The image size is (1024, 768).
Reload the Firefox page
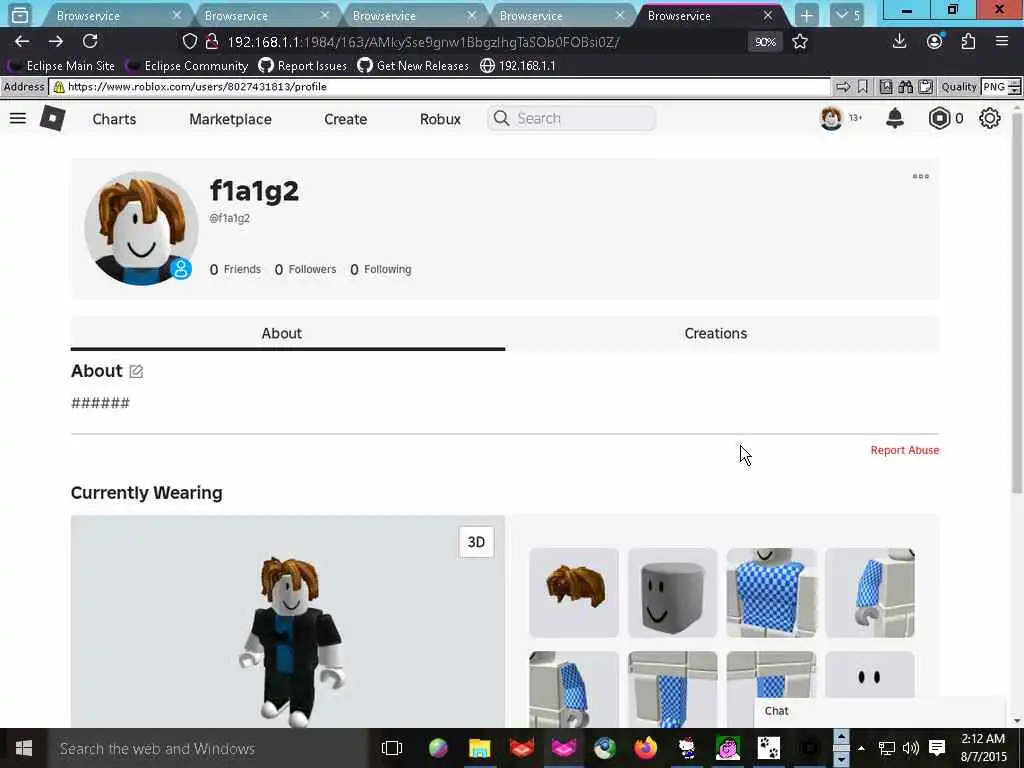[x=90, y=42]
